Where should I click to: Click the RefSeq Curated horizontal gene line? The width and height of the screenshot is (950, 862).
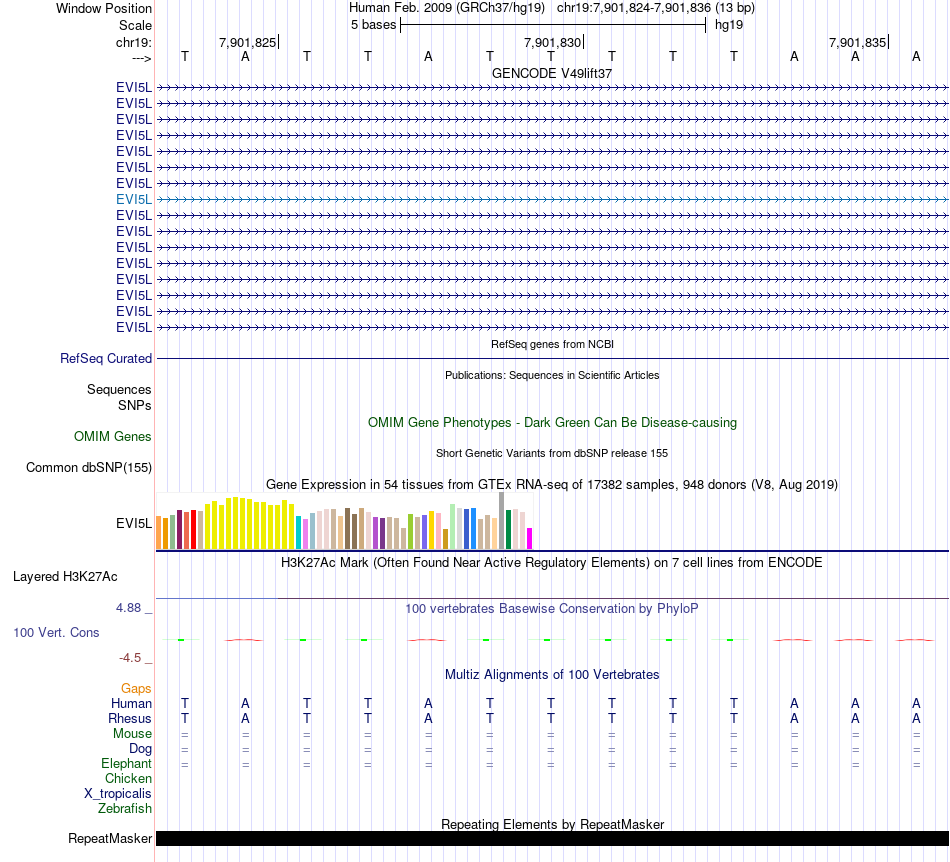pos(553,359)
